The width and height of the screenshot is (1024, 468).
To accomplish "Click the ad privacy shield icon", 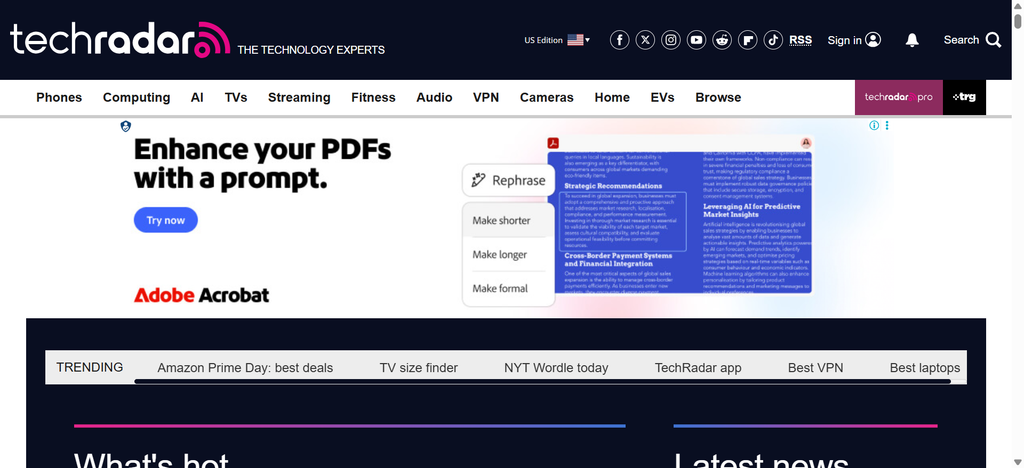I will tap(125, 126).
